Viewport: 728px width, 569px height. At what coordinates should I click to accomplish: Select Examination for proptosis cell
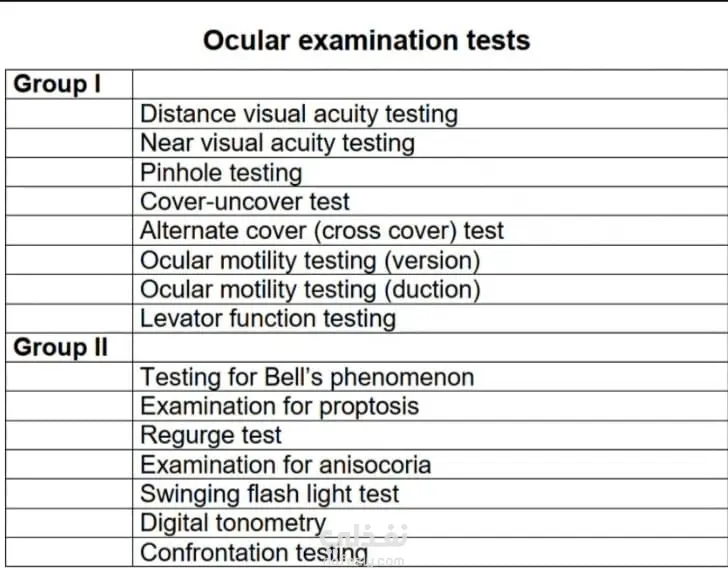pos(430,406)
